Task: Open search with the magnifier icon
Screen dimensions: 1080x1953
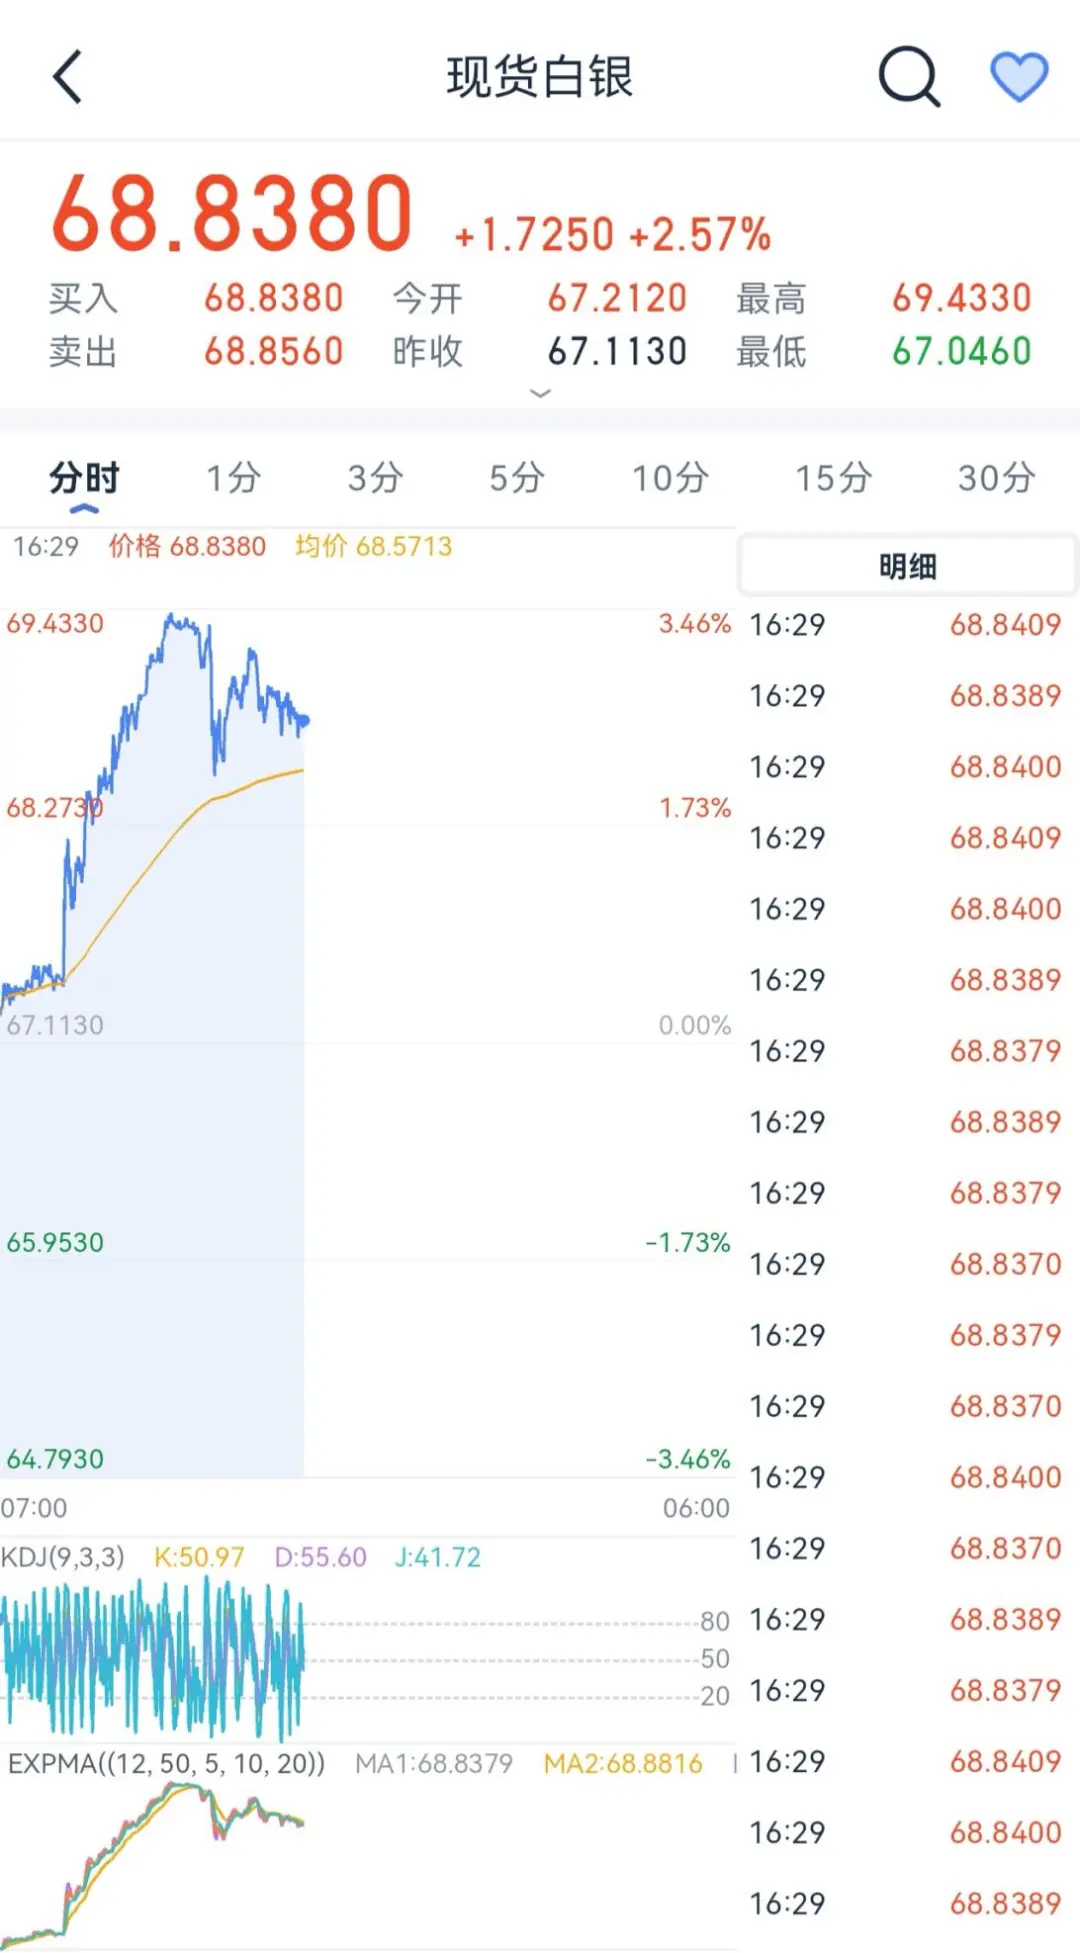Action: [x=908, y=77]
